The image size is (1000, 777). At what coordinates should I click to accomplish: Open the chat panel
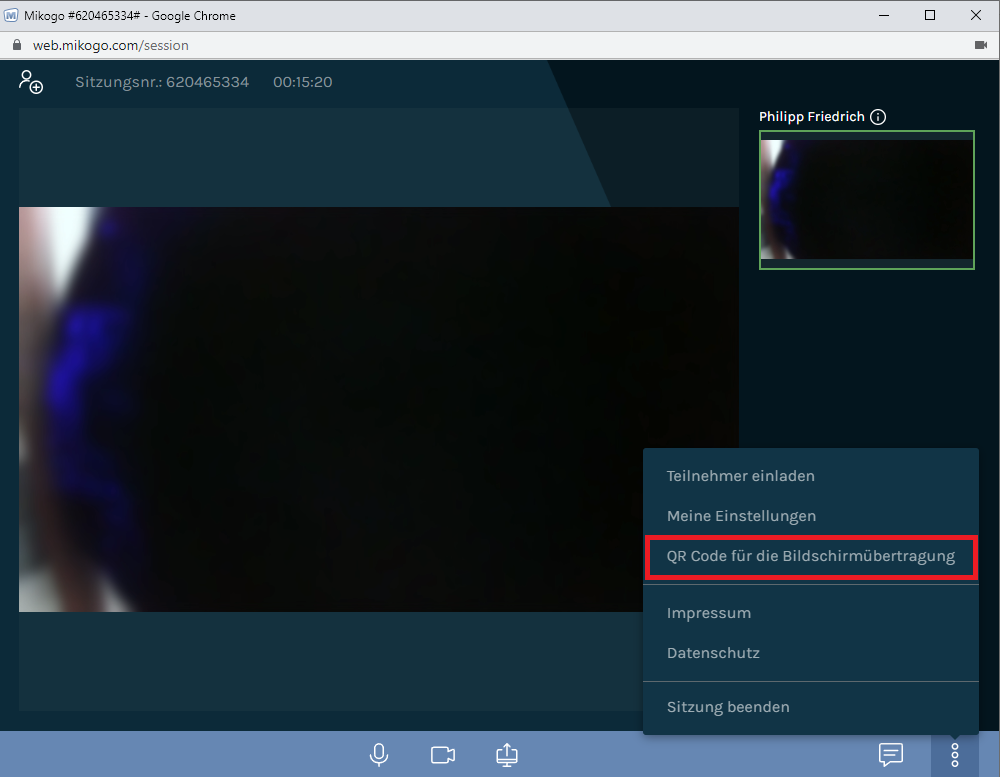(x=891, y=755)
